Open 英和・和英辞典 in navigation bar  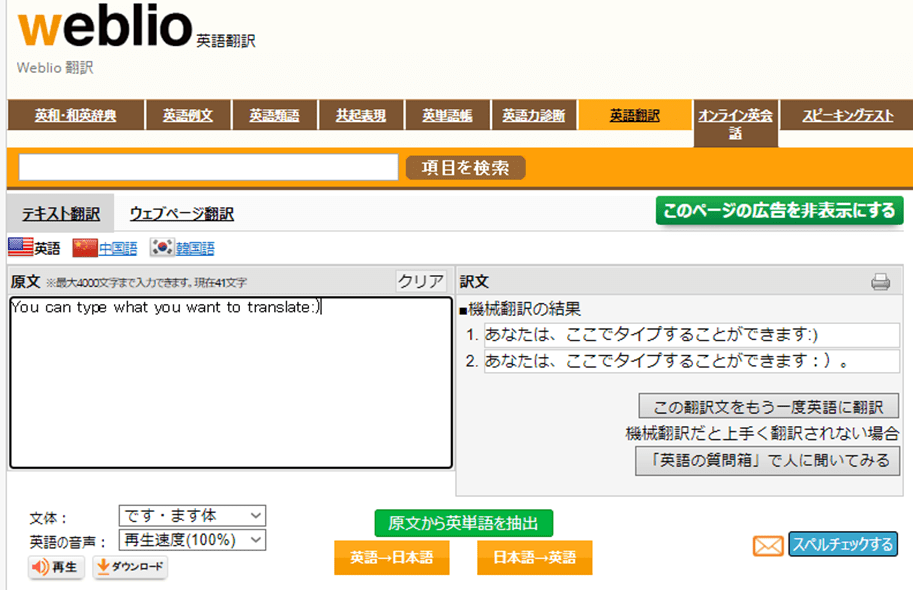click(76, 116)
